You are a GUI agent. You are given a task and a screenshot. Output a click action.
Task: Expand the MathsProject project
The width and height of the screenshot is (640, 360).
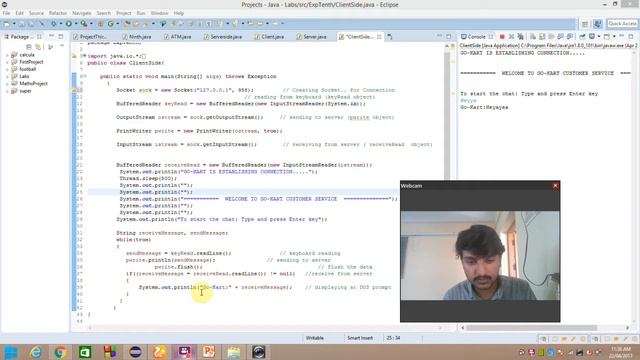[x=7, y=84]
